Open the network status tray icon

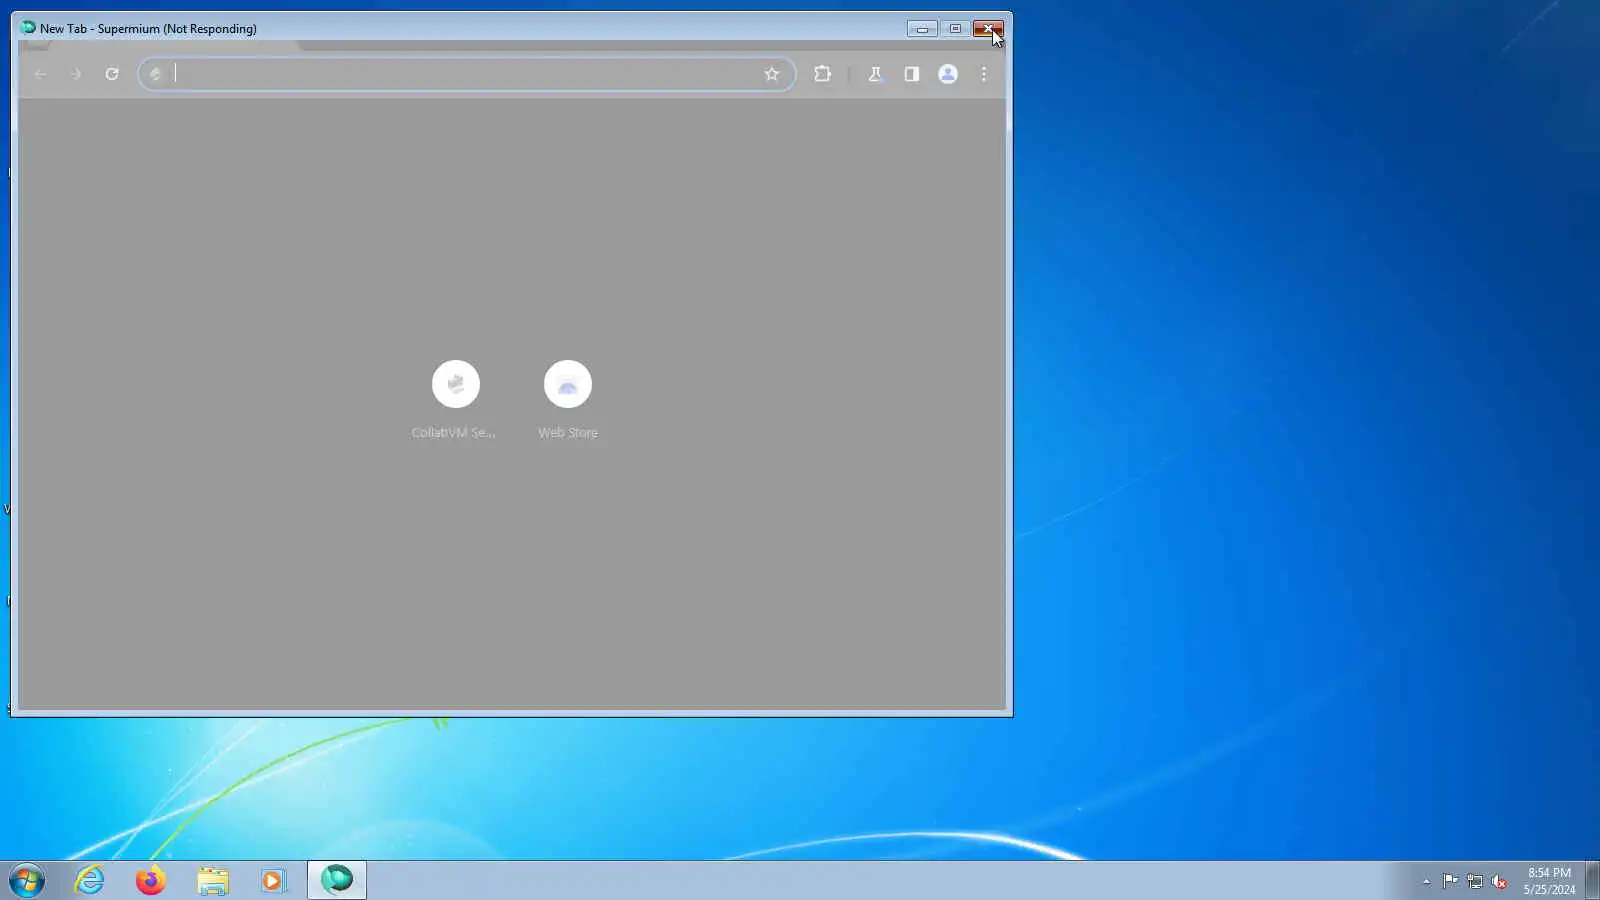pos(1475,881)
